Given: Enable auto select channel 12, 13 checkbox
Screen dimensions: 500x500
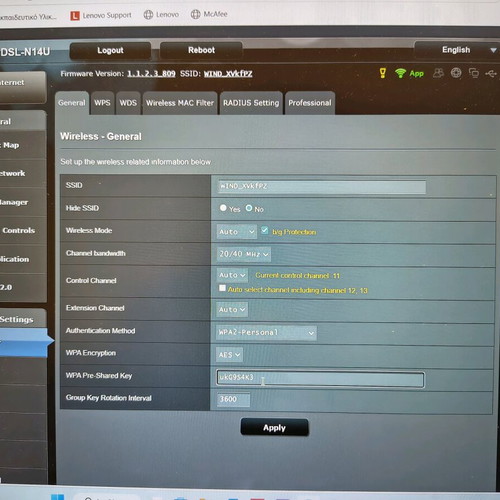Looking at the screenshot, I should point(222,288).
